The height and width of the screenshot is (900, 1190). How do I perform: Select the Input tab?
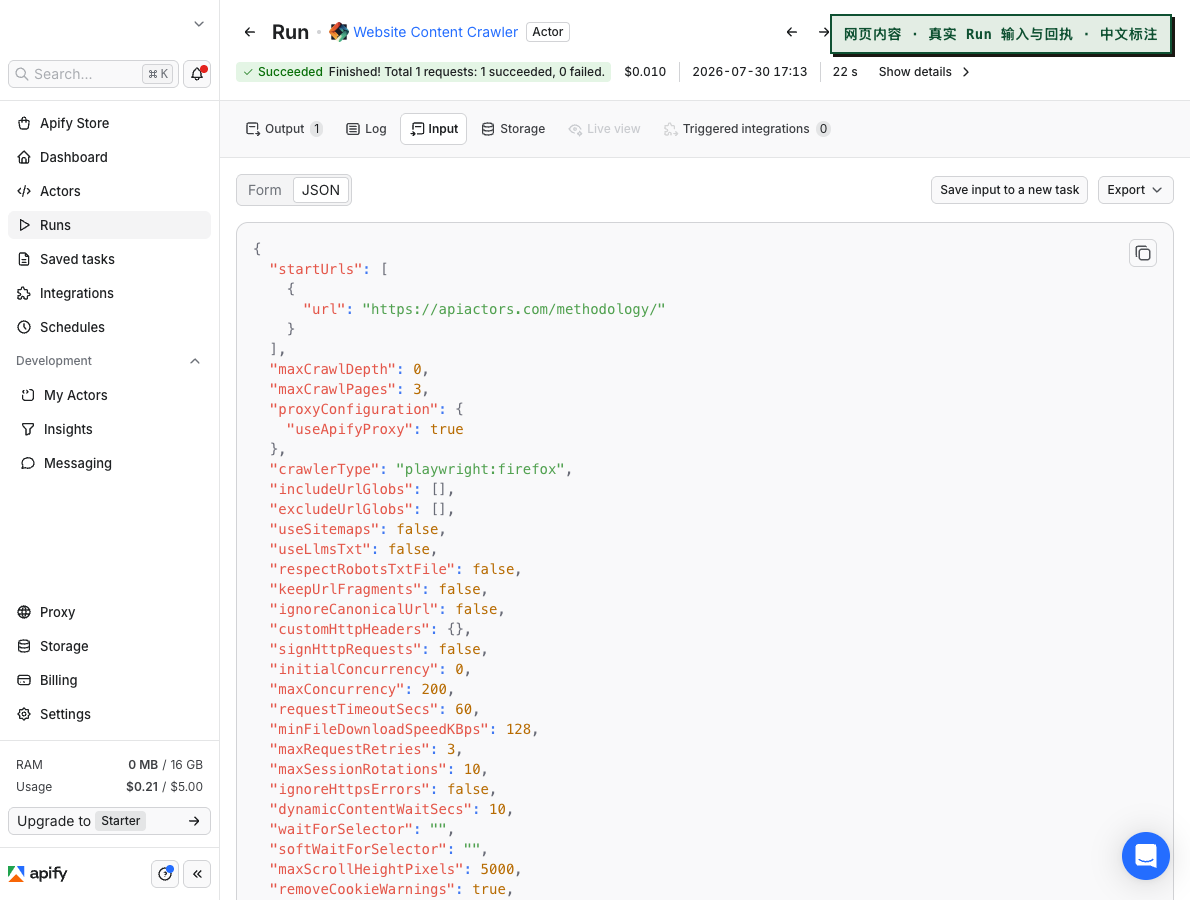coord(433,129)
